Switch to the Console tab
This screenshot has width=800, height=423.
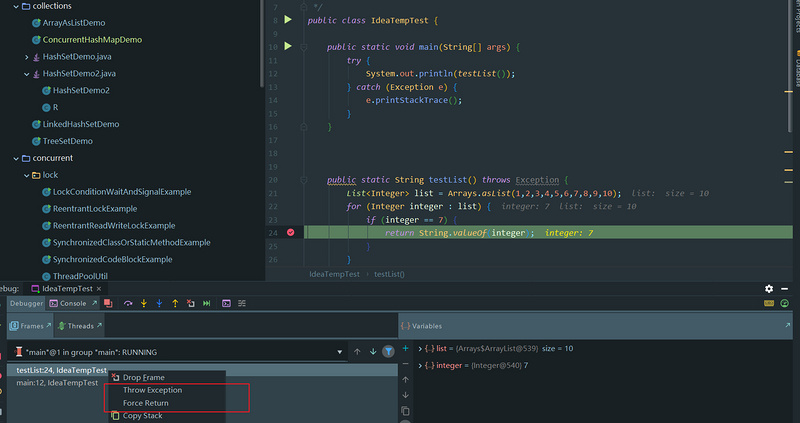coord(74,303)
